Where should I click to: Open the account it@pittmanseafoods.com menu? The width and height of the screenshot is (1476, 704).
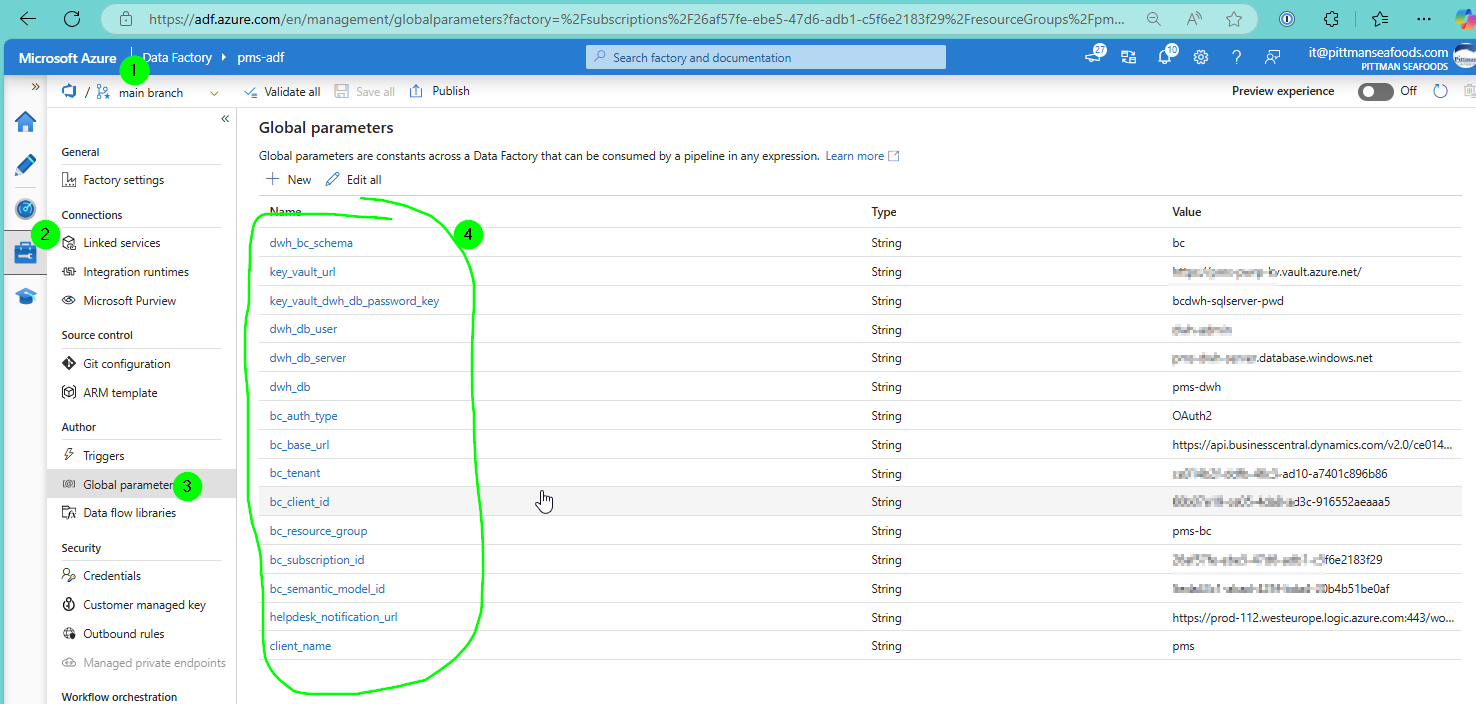click(1378, 57)
